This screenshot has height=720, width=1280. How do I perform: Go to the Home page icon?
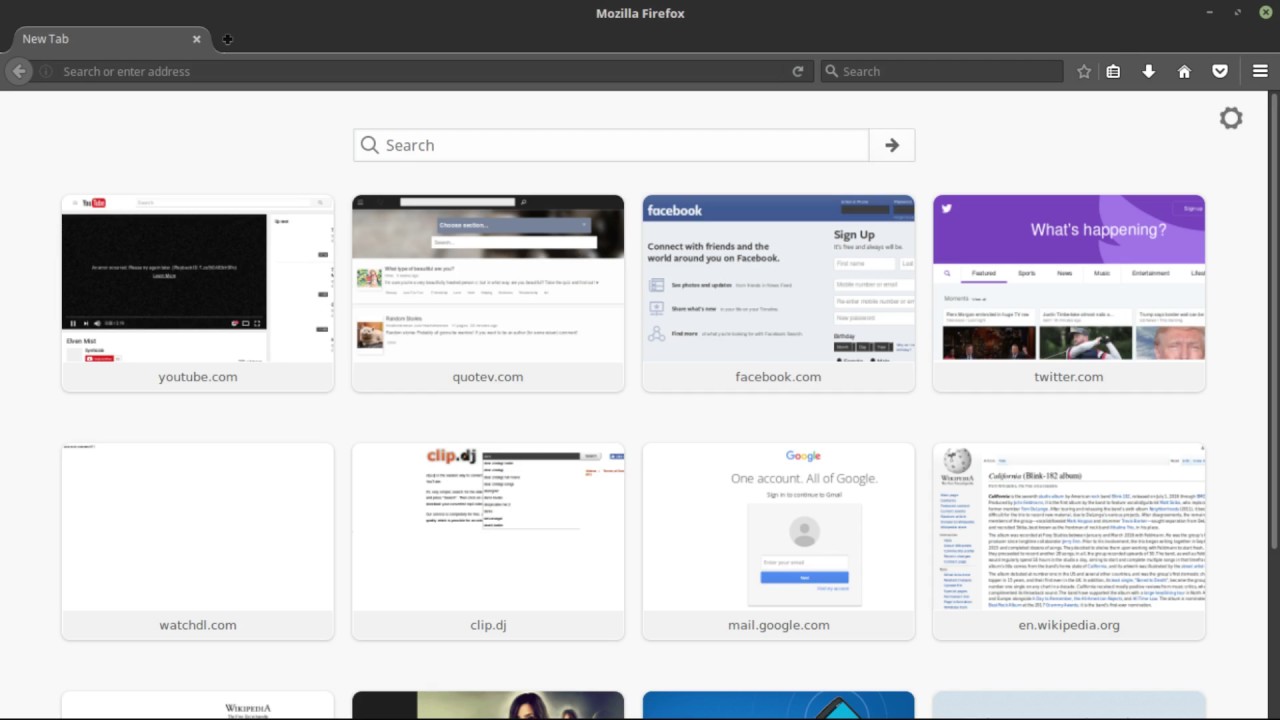click(1184, 72)
